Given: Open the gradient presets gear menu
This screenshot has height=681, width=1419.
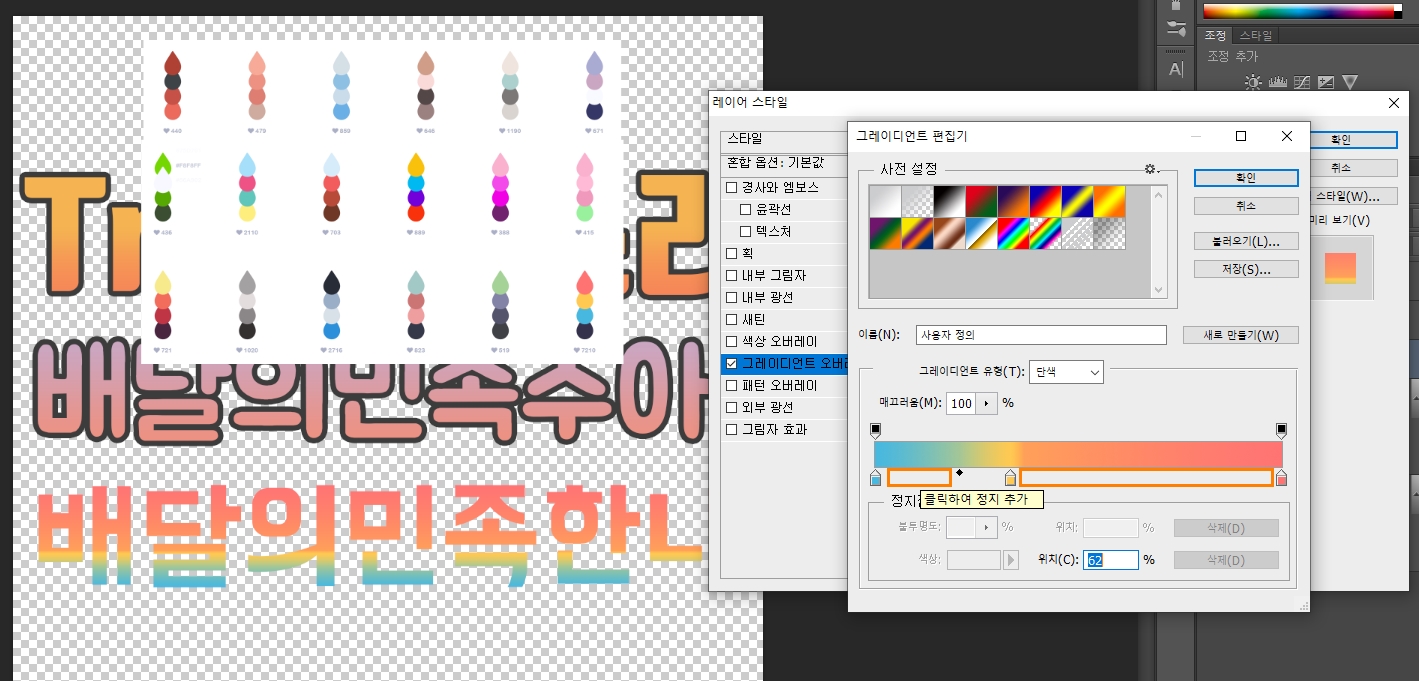Looking at the screenshot, I should coord(1150,169).
